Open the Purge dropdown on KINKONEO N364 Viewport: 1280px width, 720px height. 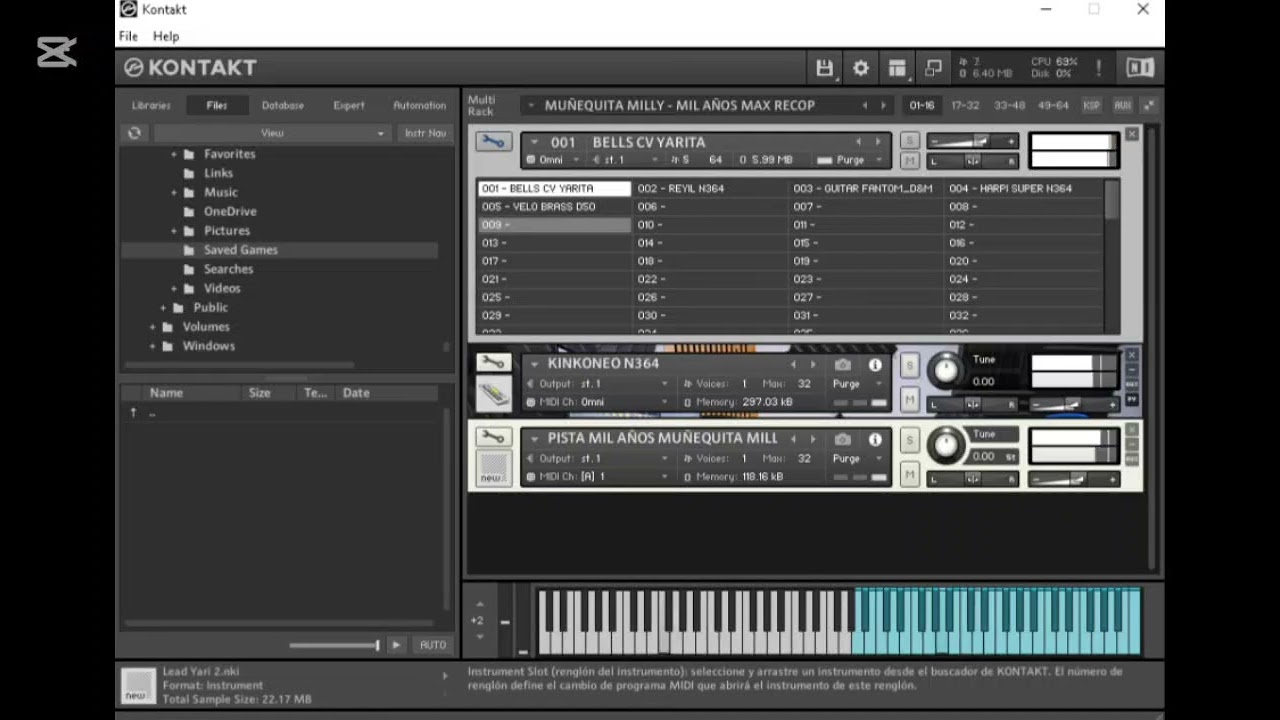[859, 384]
